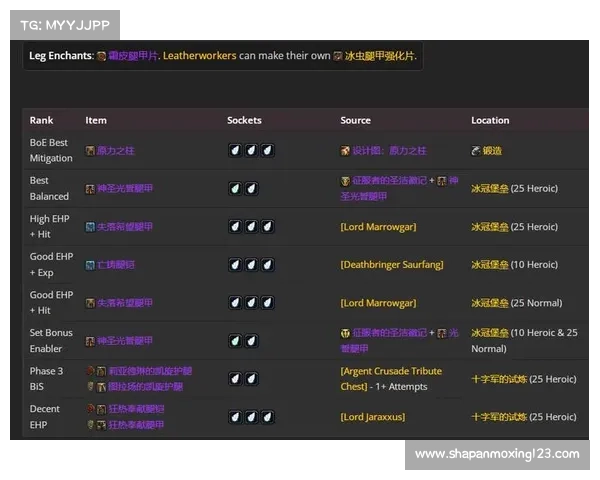Open blacksmithing location link in first row
Image resolution: width=600 pixels, height=480 pixels.
coord(492,151)
